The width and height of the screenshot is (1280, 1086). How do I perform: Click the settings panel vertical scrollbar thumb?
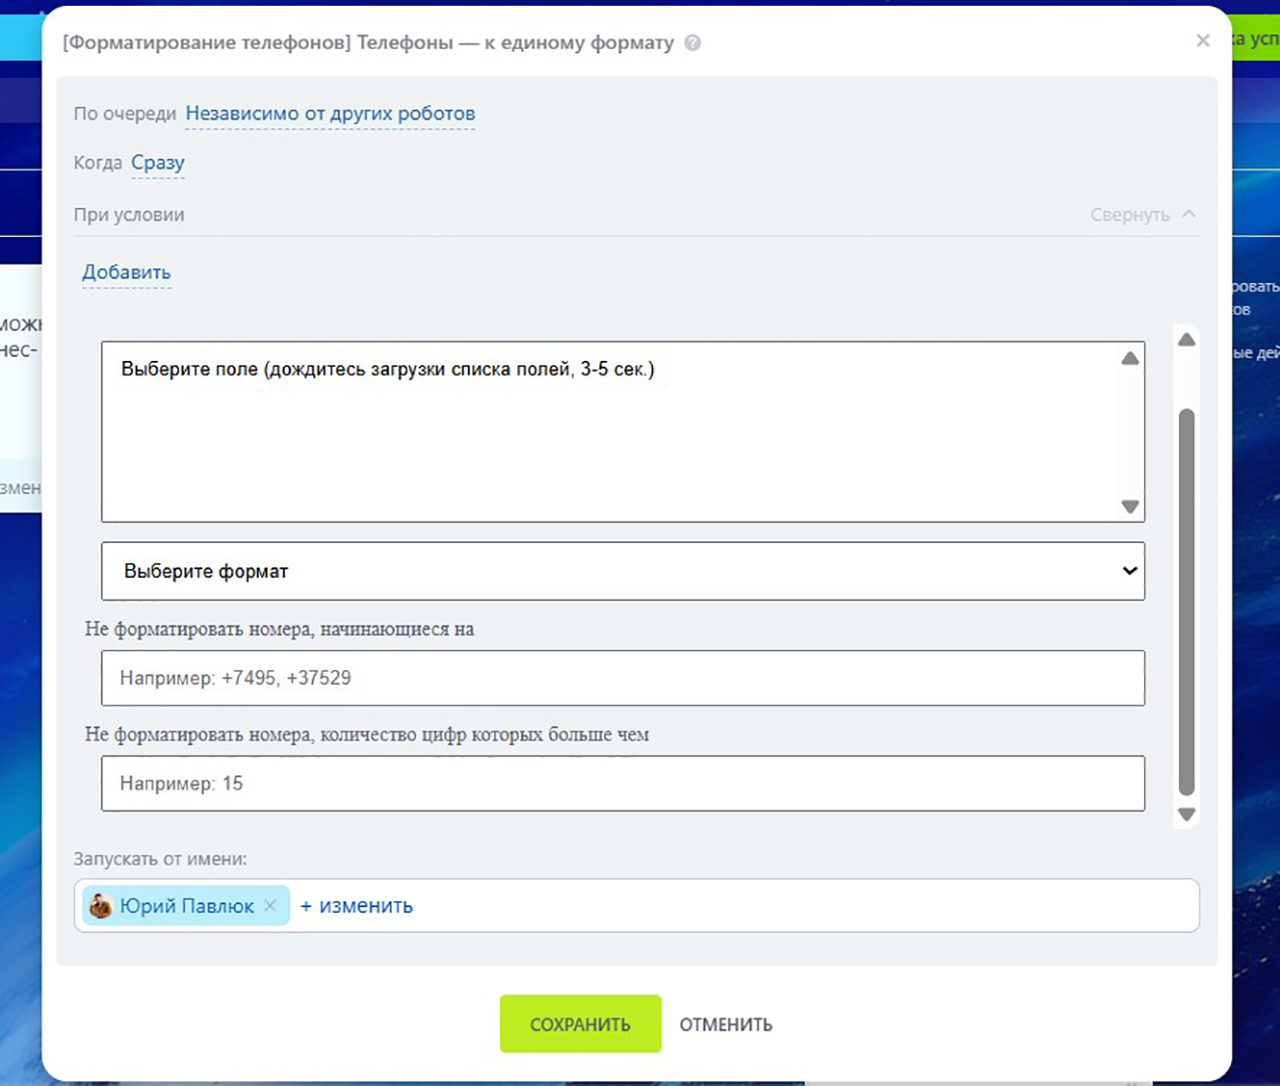pos(1187,601)
